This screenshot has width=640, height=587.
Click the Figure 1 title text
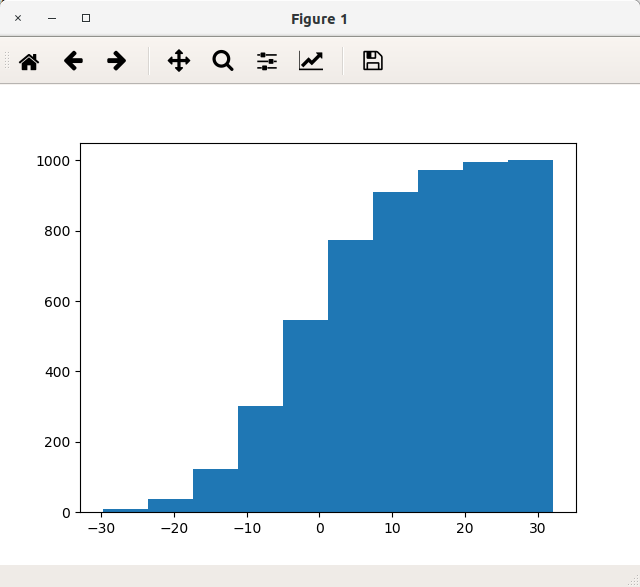319,19
